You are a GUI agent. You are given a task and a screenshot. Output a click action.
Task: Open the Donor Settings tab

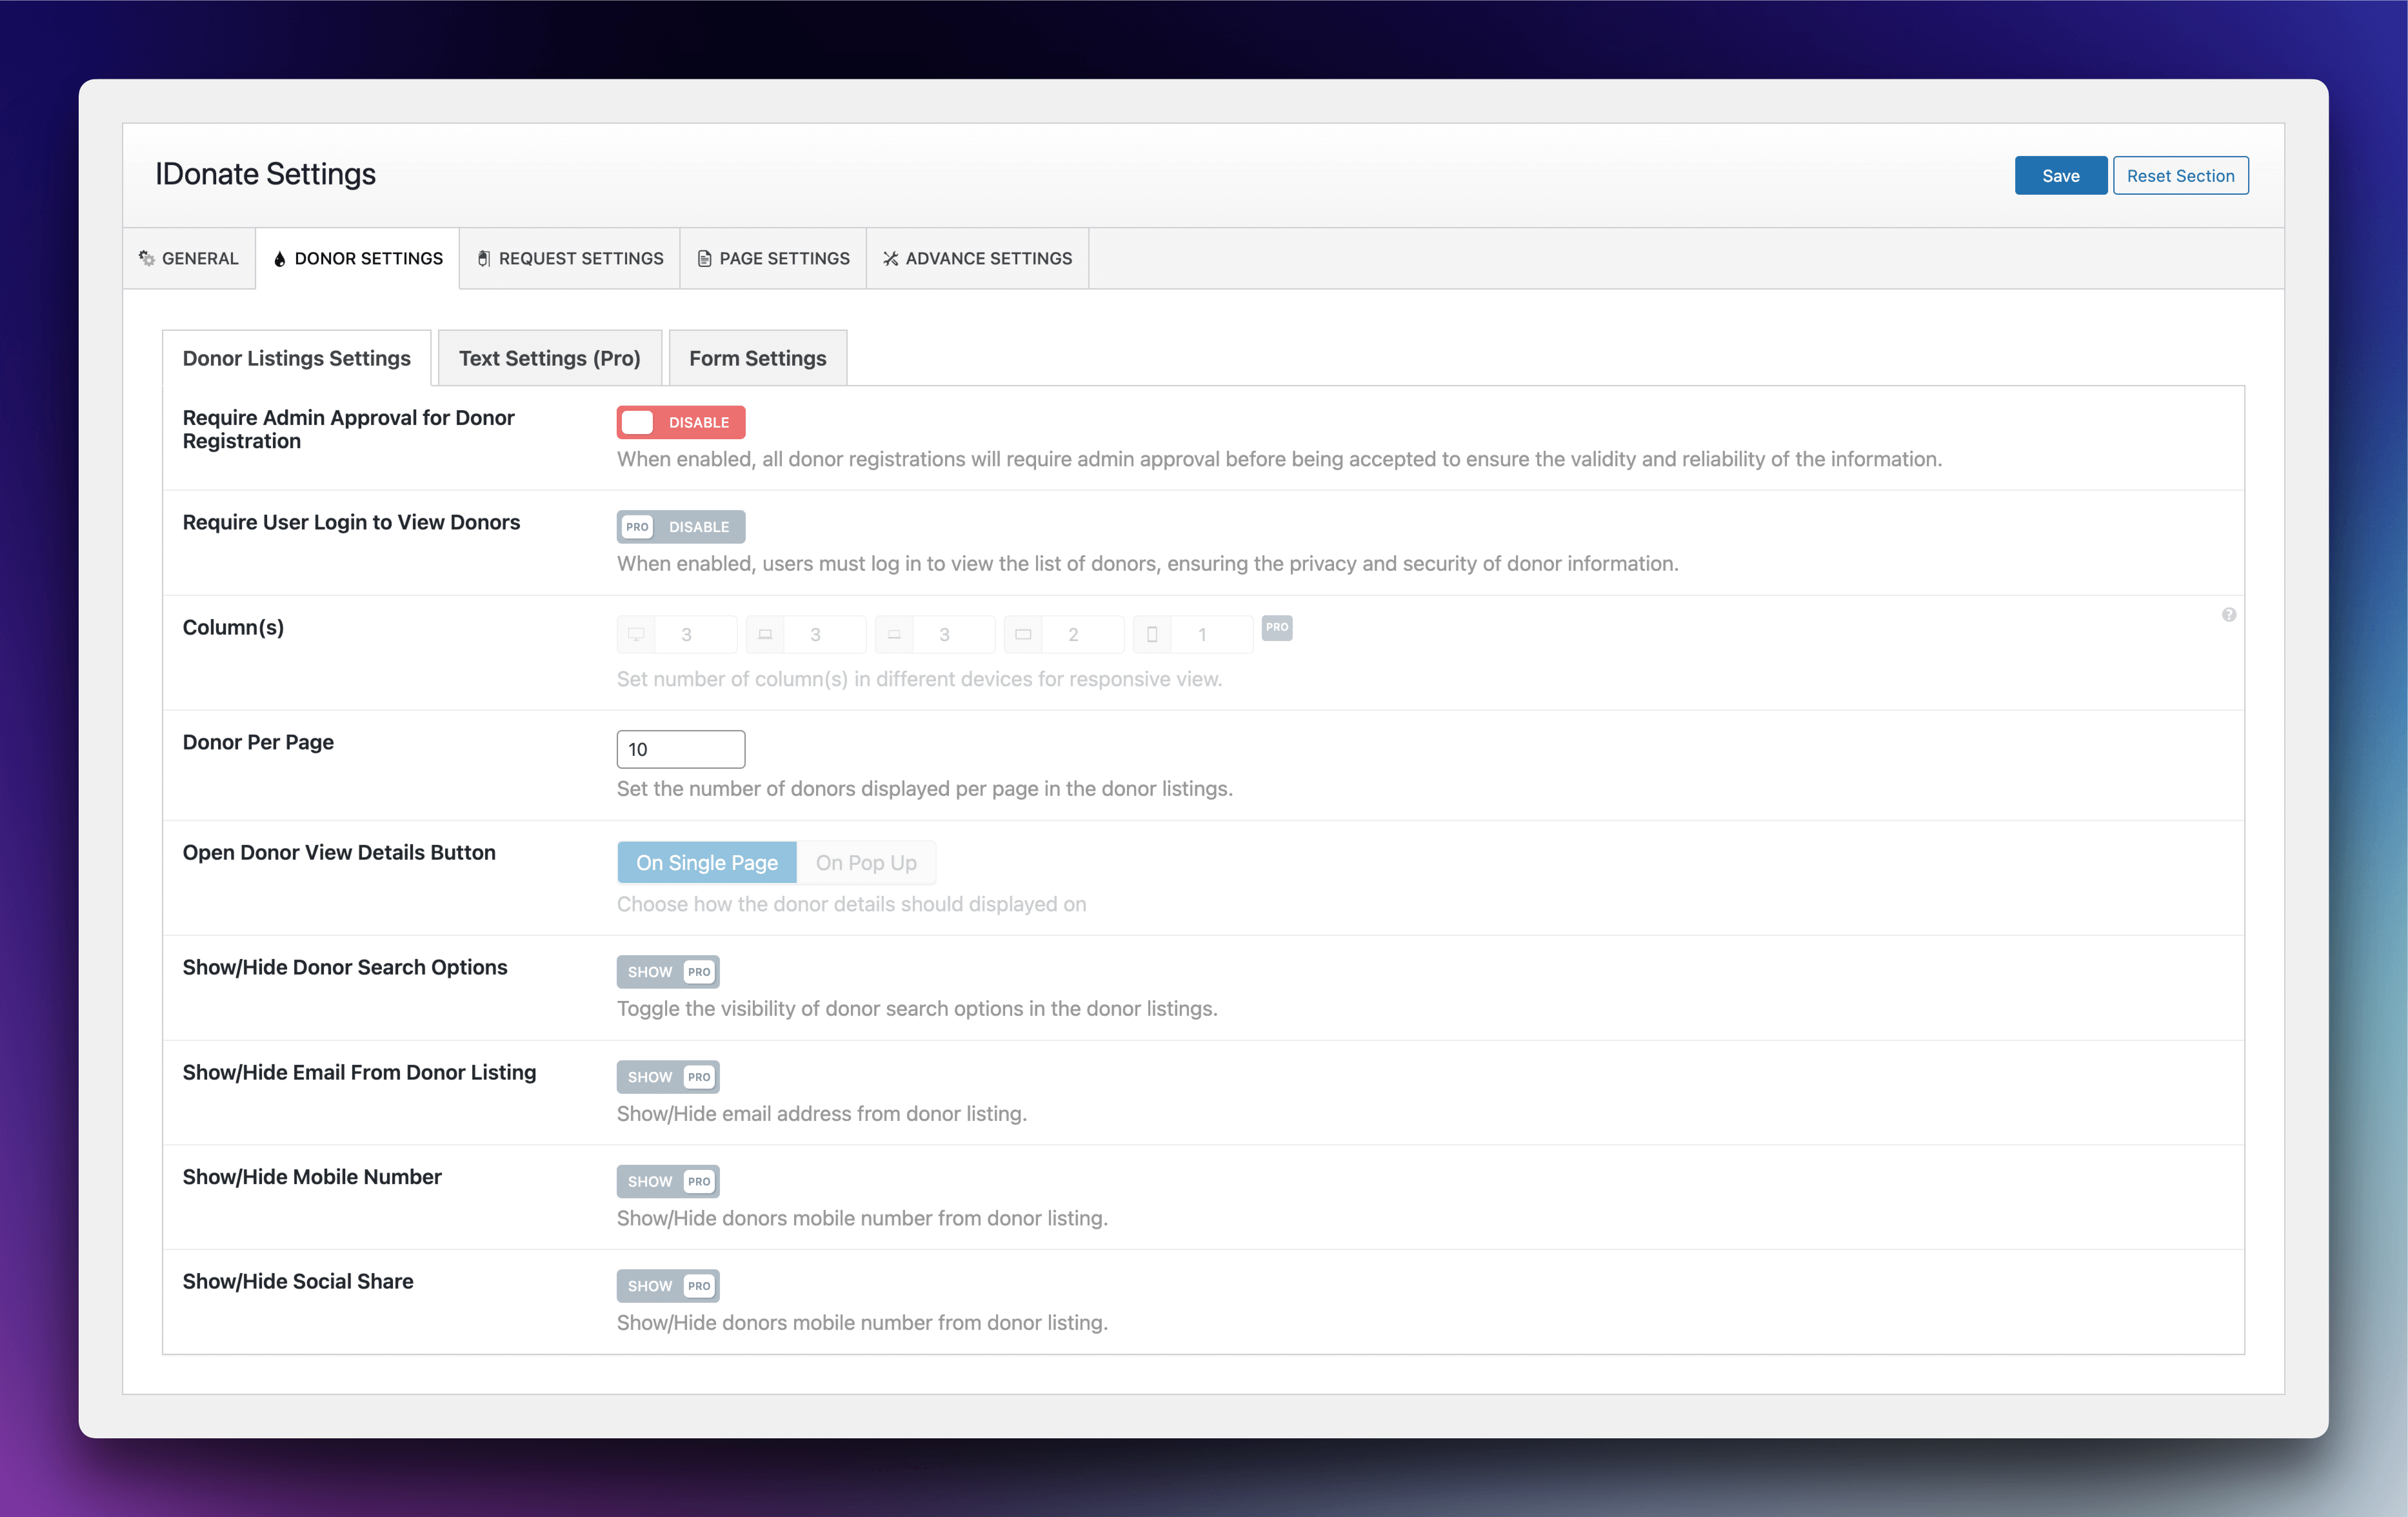[x=358, y=259]
